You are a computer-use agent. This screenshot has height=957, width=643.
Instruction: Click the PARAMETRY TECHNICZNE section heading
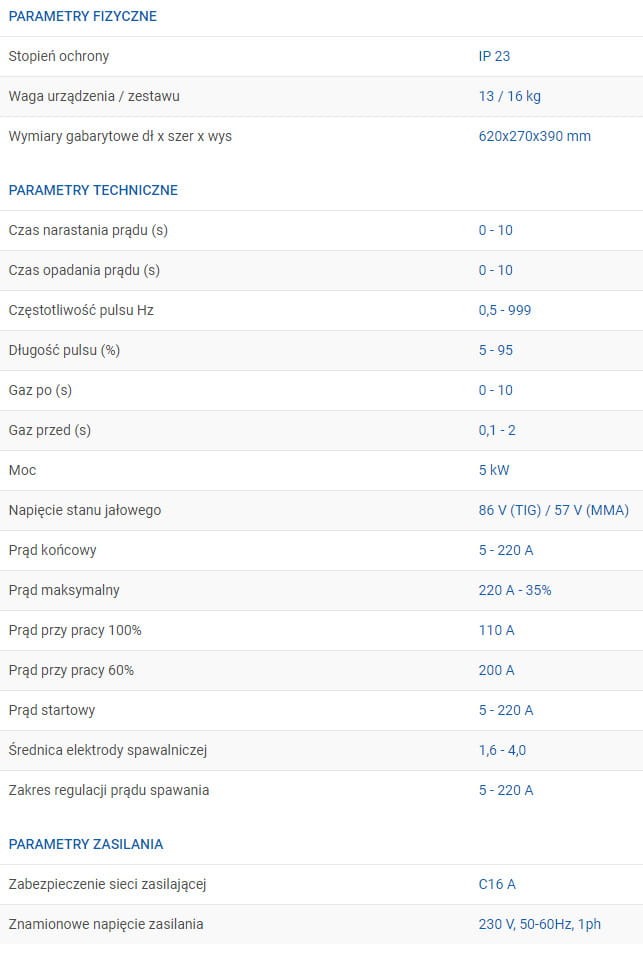point(93,190)
